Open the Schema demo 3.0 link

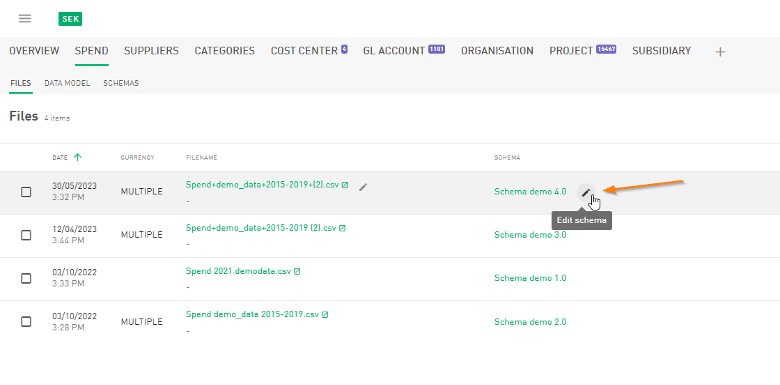click(530, 235)
